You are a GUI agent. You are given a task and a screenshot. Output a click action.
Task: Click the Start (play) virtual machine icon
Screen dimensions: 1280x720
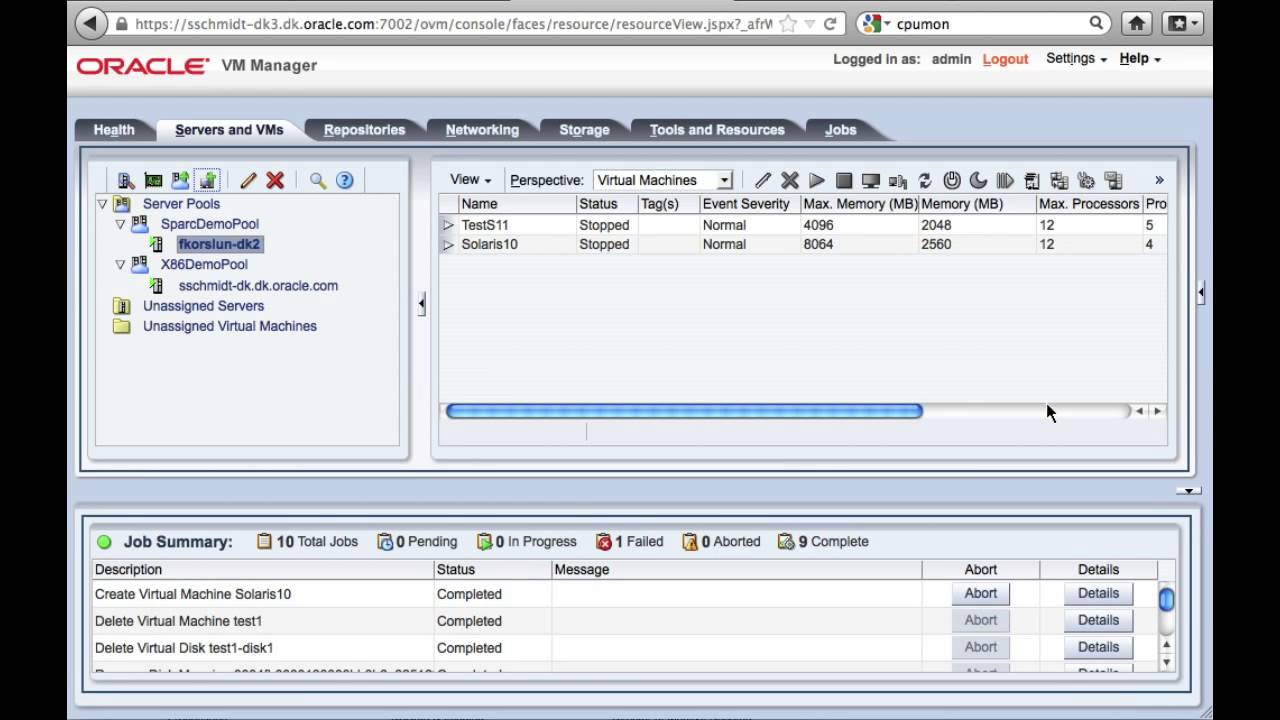(817, 180)
